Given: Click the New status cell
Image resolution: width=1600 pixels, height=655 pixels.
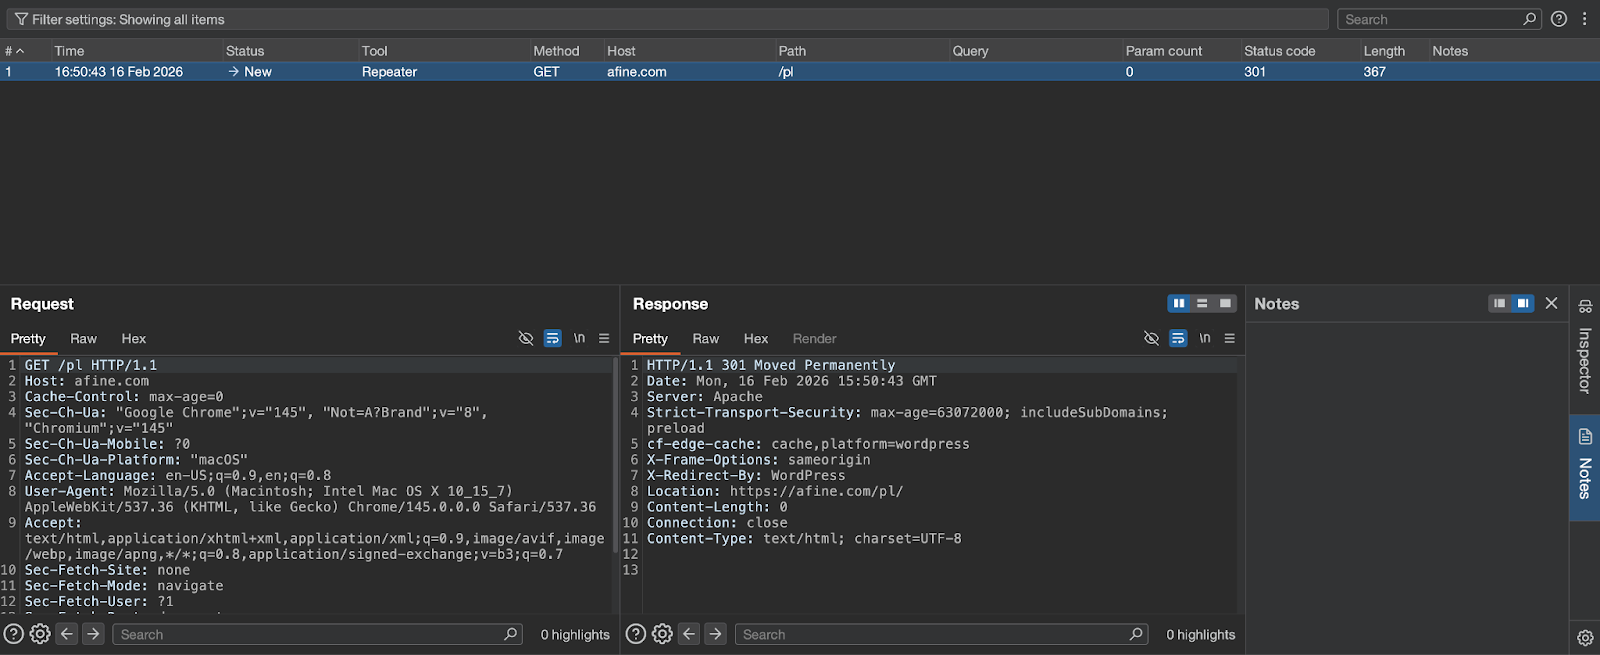Looking at the screenshot, I should [250, 72].
